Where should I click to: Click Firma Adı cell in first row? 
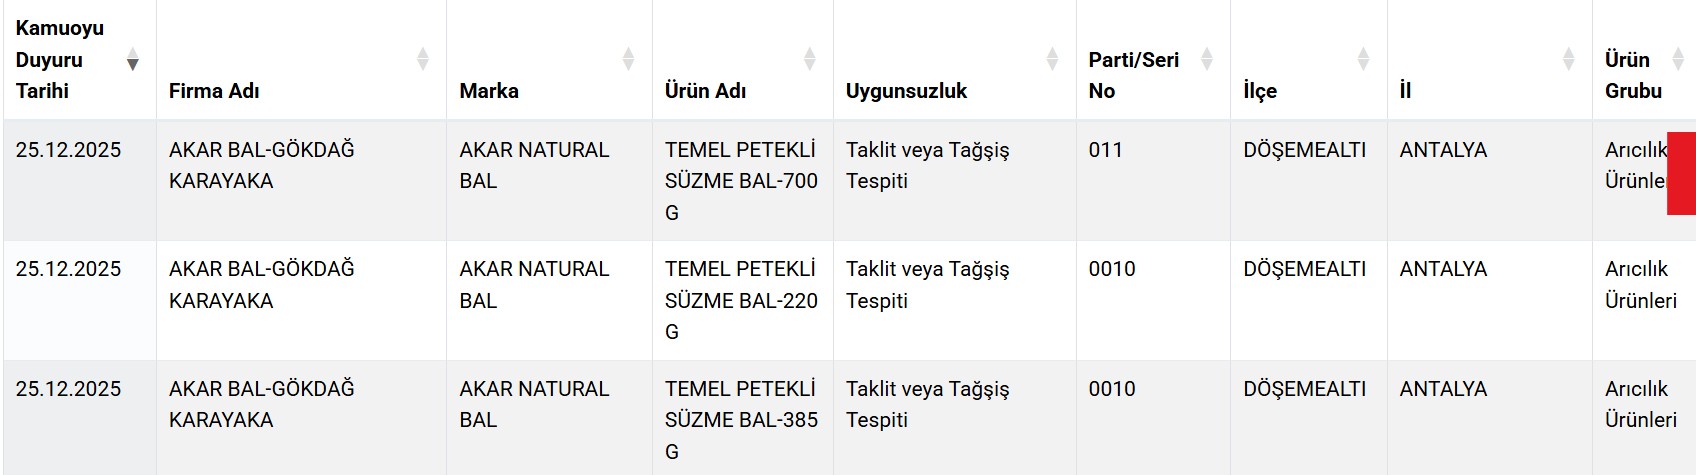click(261, 165)
